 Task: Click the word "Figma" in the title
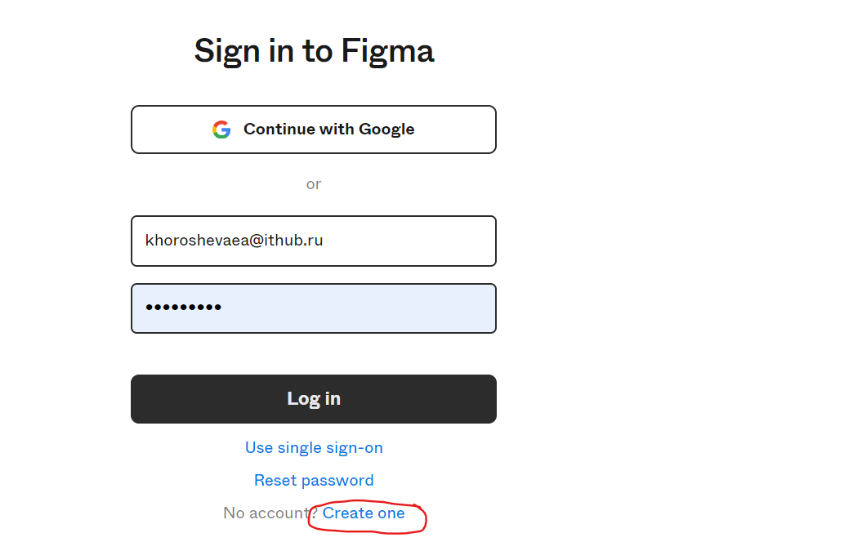point(388,50)
